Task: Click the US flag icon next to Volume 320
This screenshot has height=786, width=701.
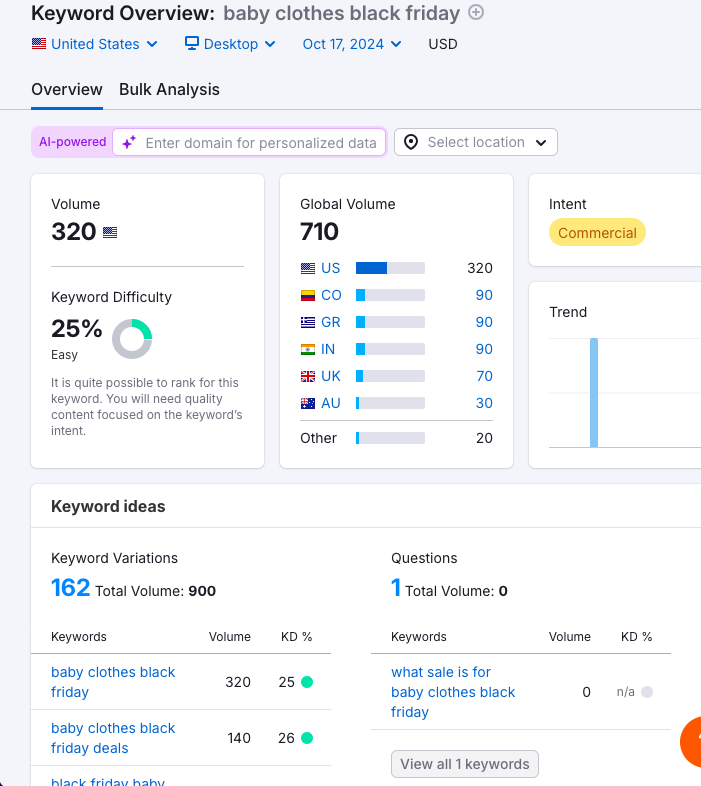Action: pos(110,233)
